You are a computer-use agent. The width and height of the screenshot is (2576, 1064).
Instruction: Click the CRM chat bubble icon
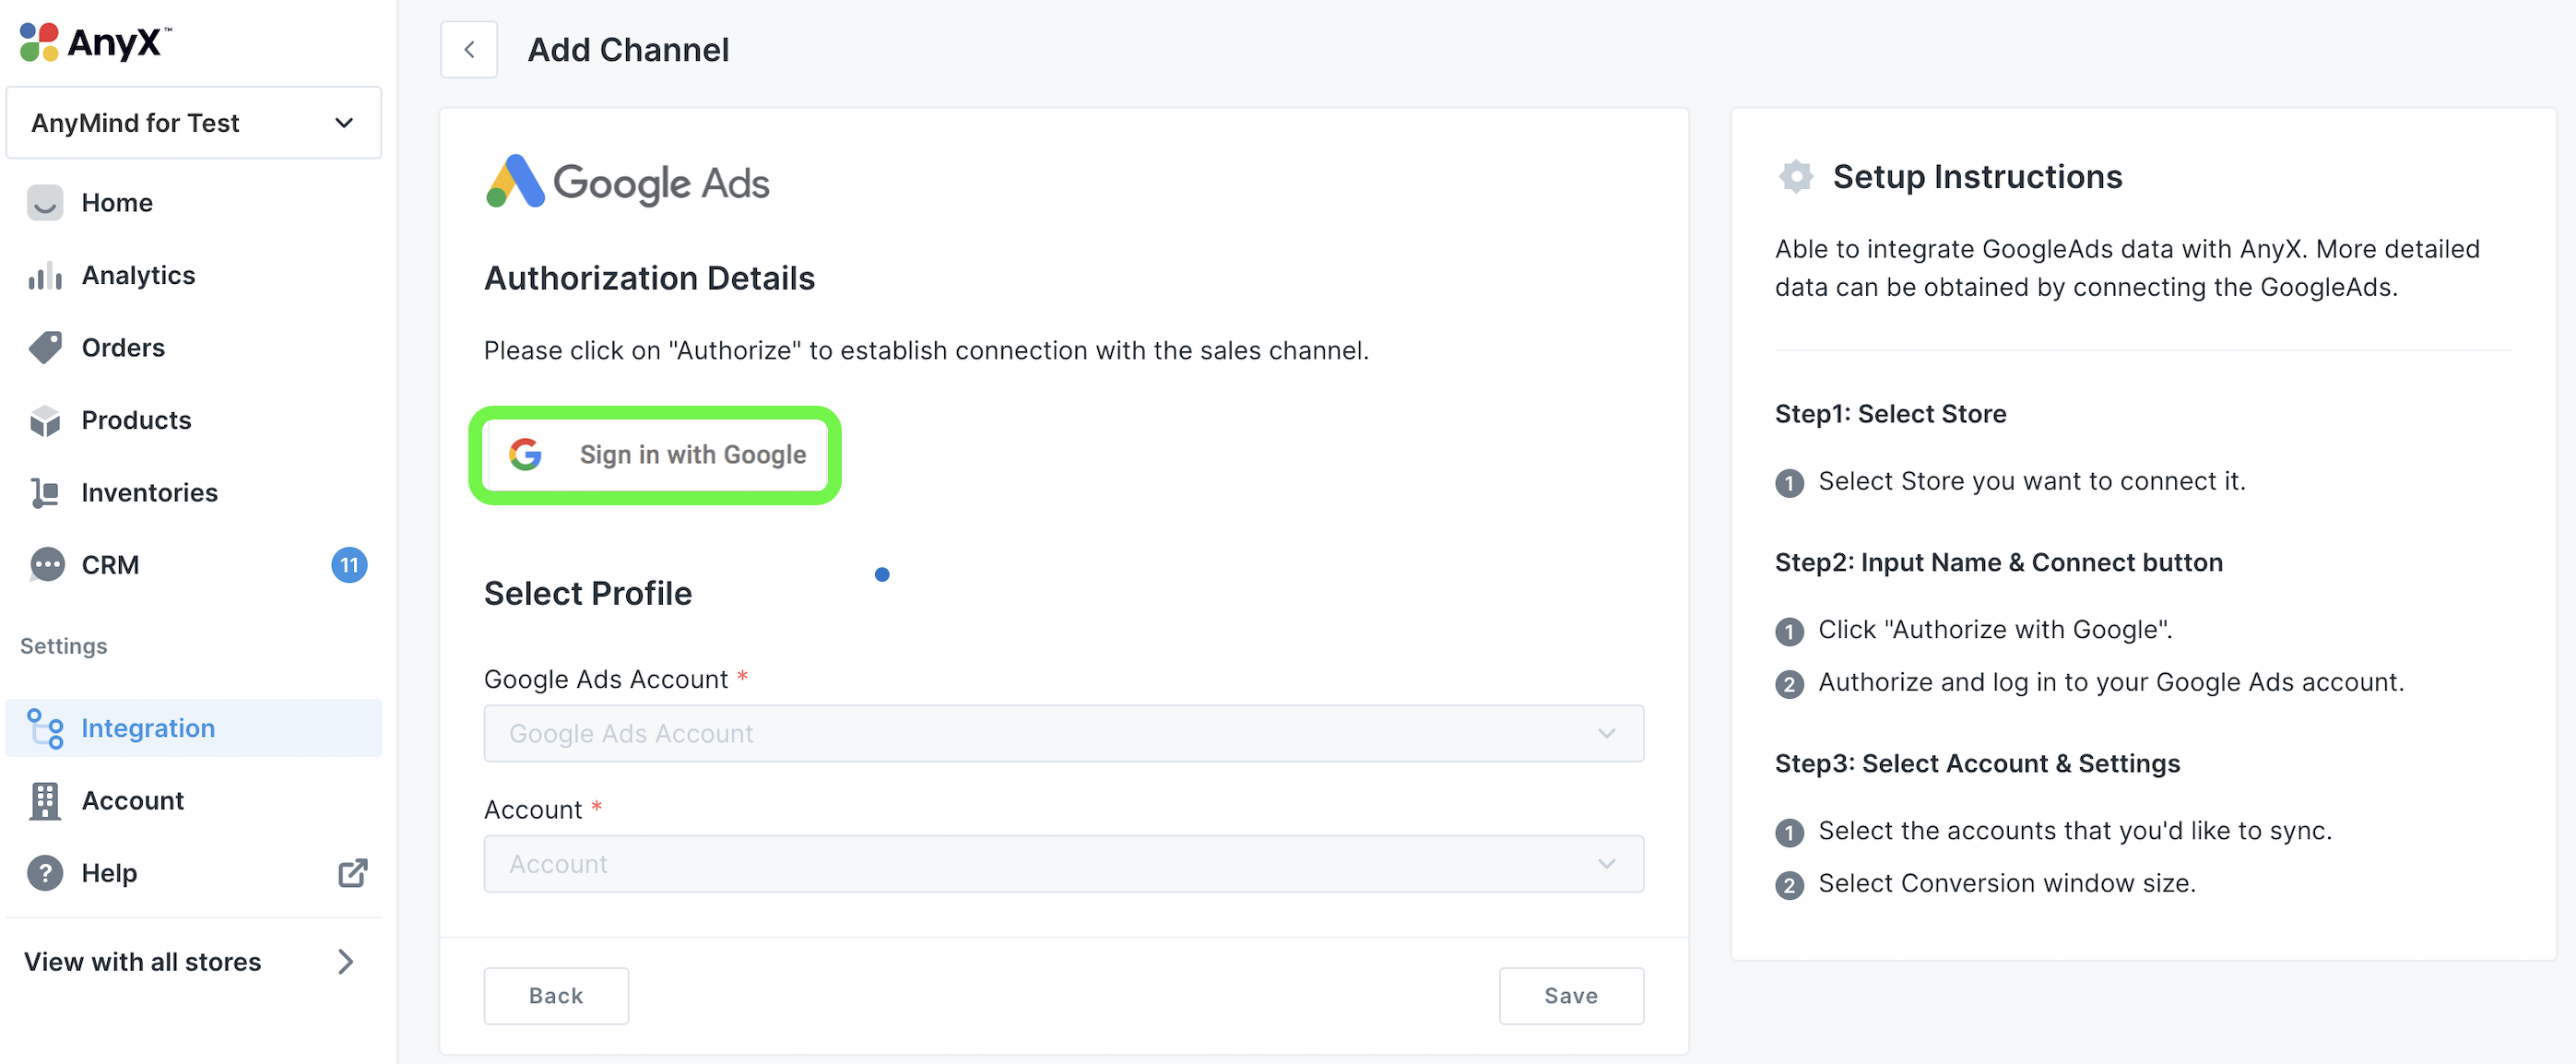tap(47, 565)
